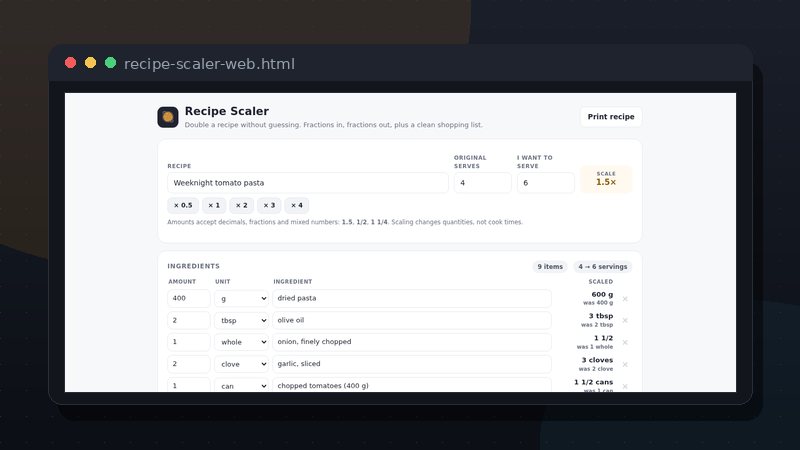Edit the amount field for chopped tomatoes
Image resolution: width=800 pixels, height=450 pixels.
pos(189,386)
